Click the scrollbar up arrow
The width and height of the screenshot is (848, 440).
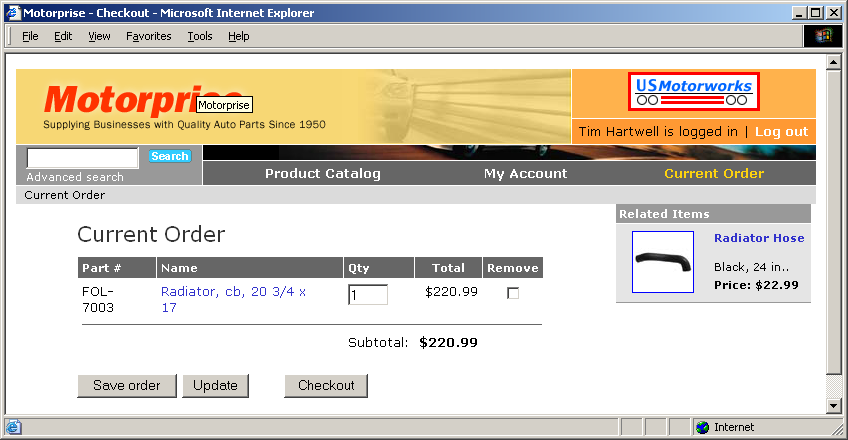(x=833, y=62)
